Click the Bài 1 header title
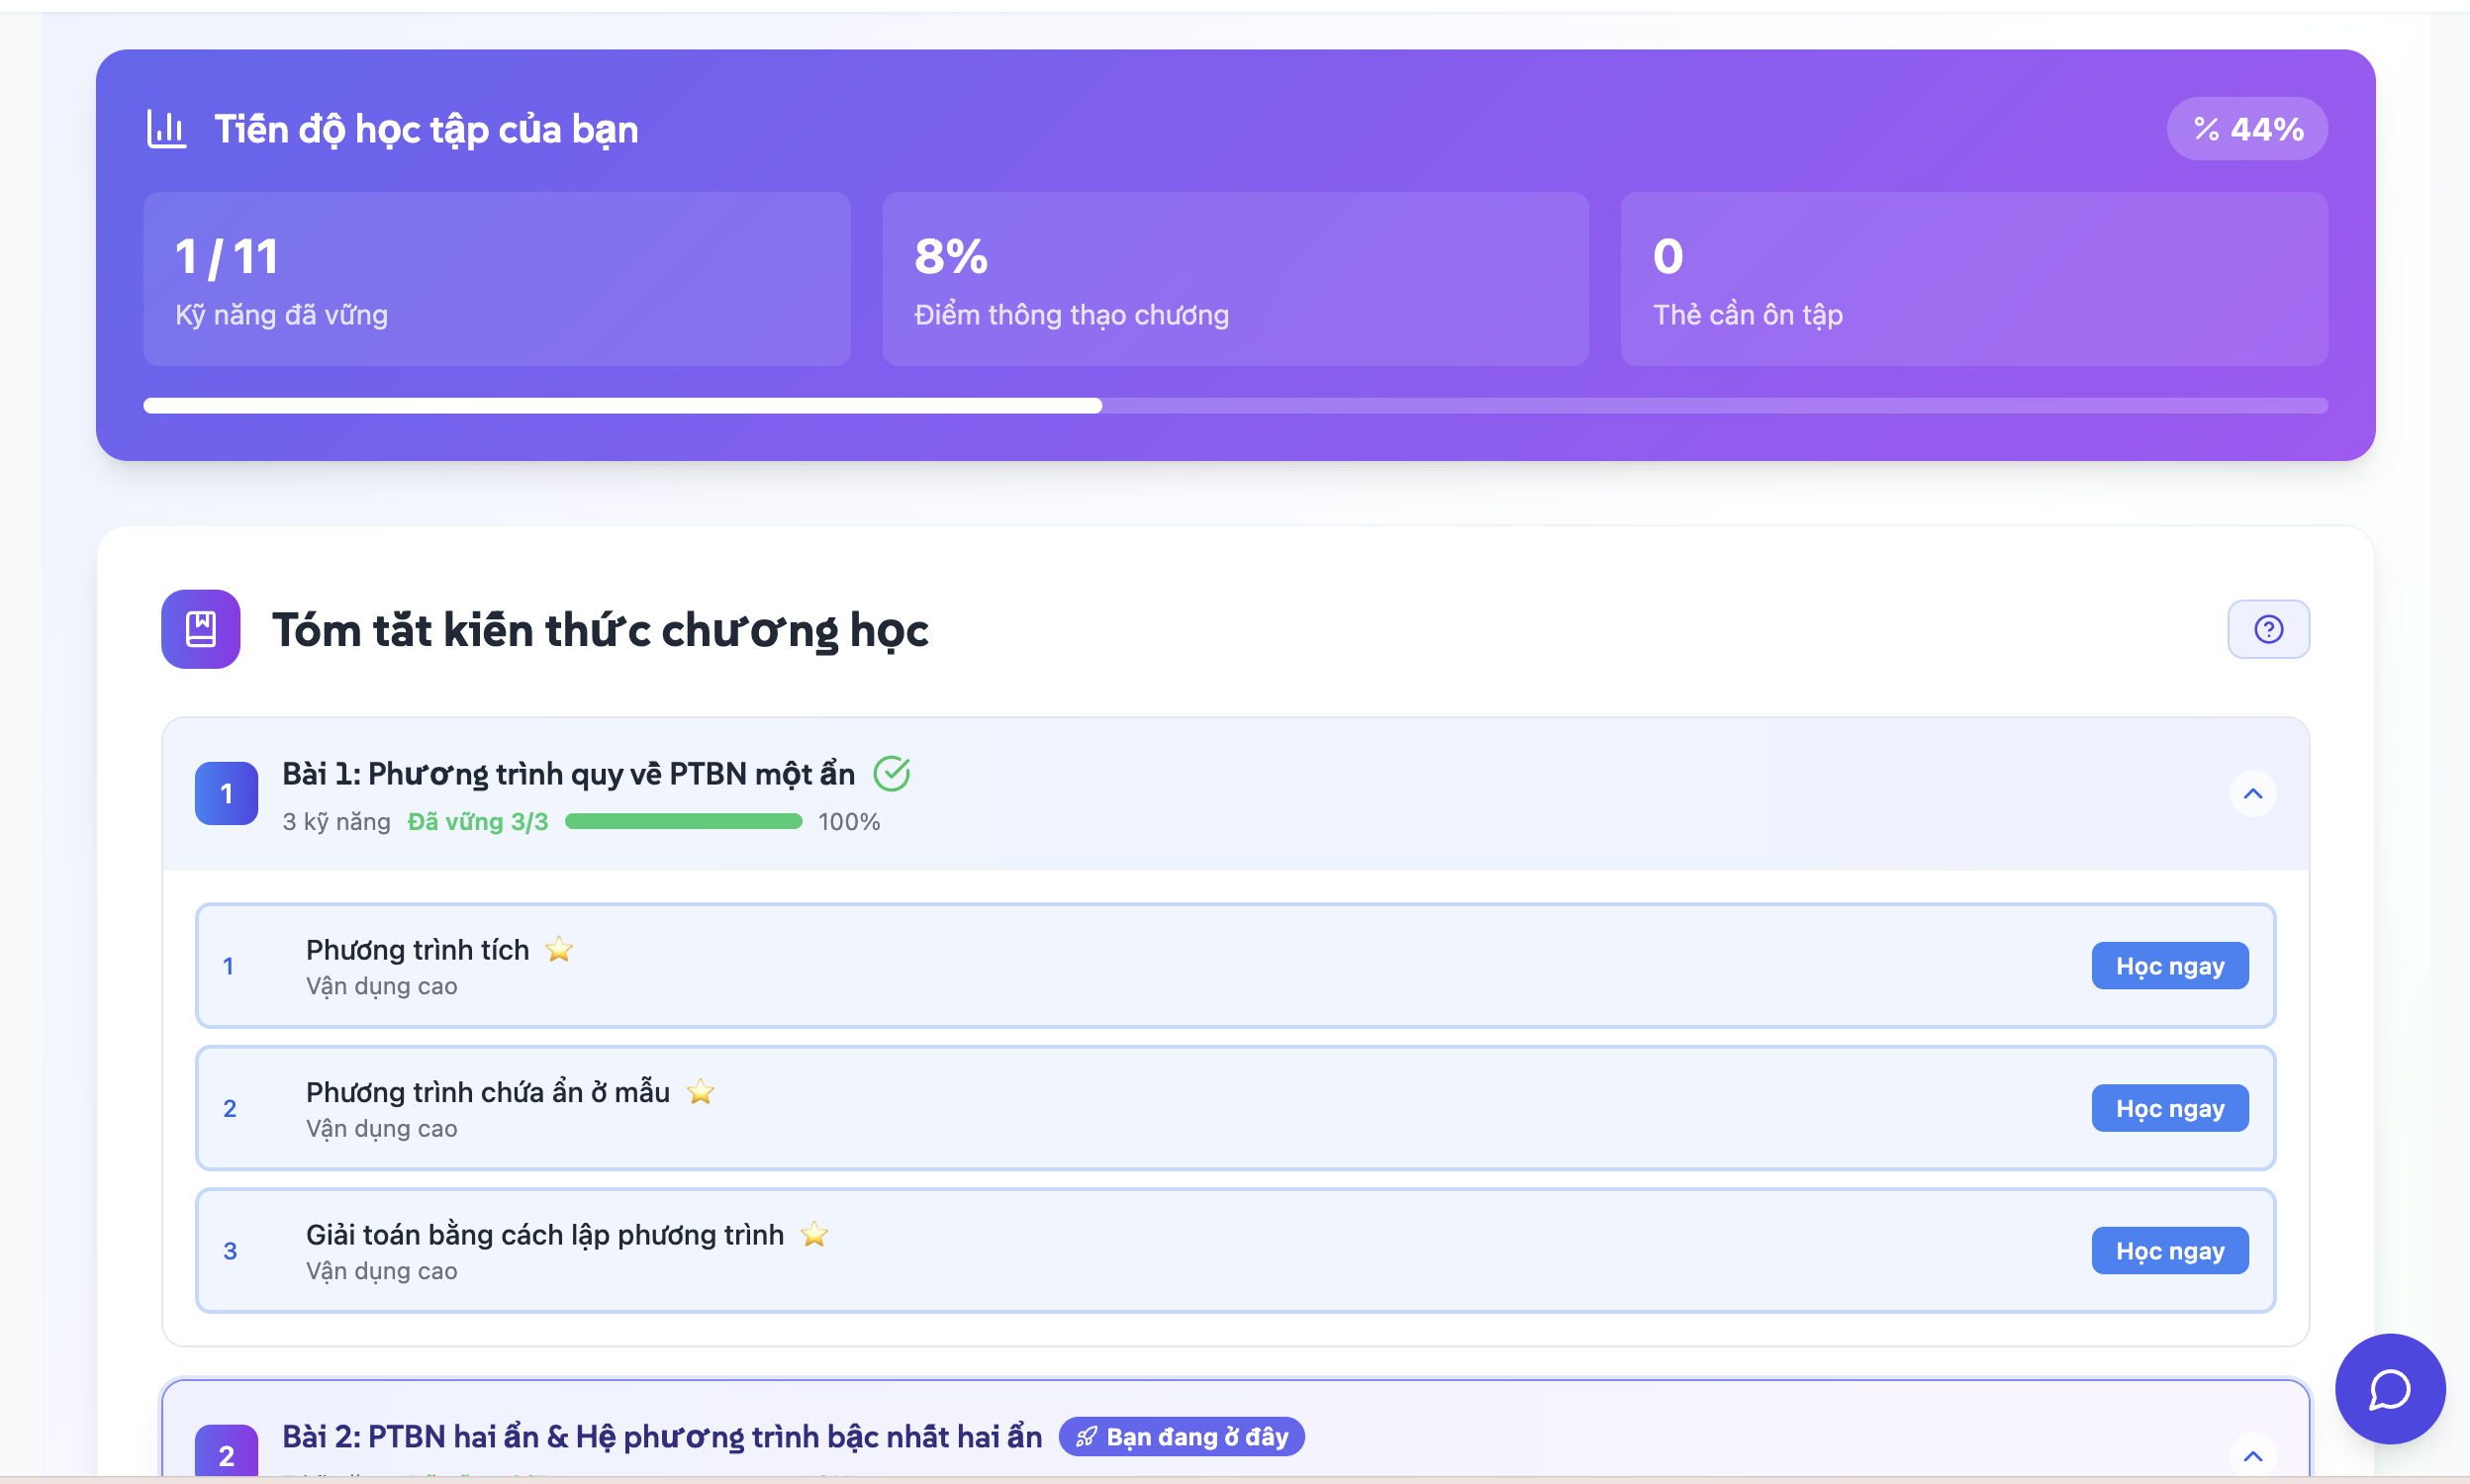 568,773
